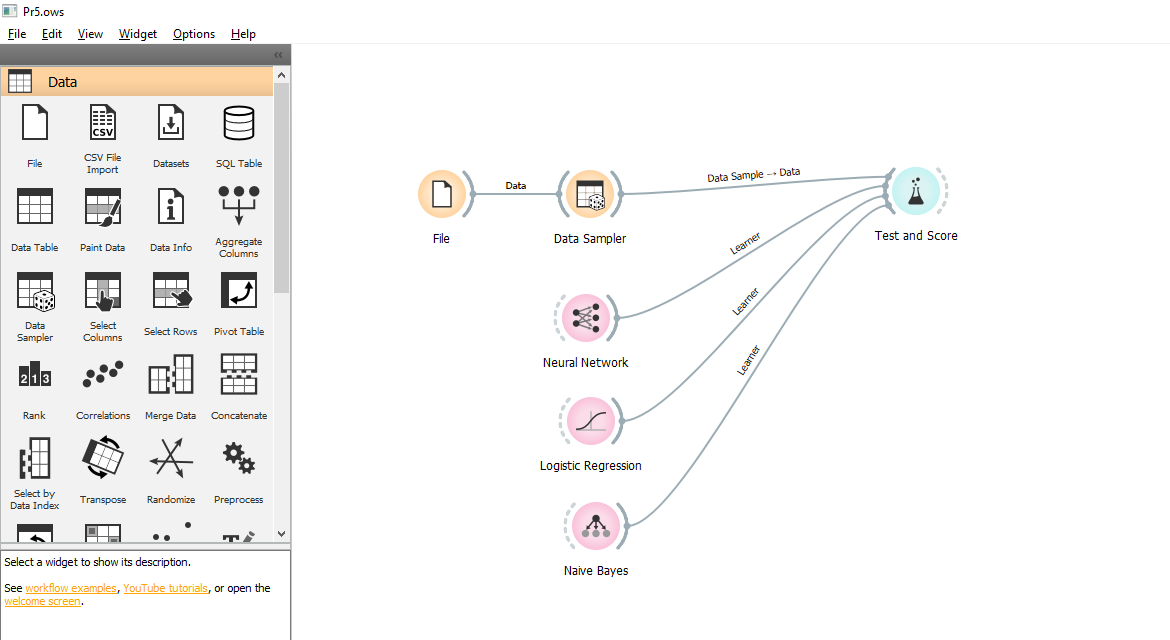
Task: Add the Preprocess widget
Action: tap(238, 458)
